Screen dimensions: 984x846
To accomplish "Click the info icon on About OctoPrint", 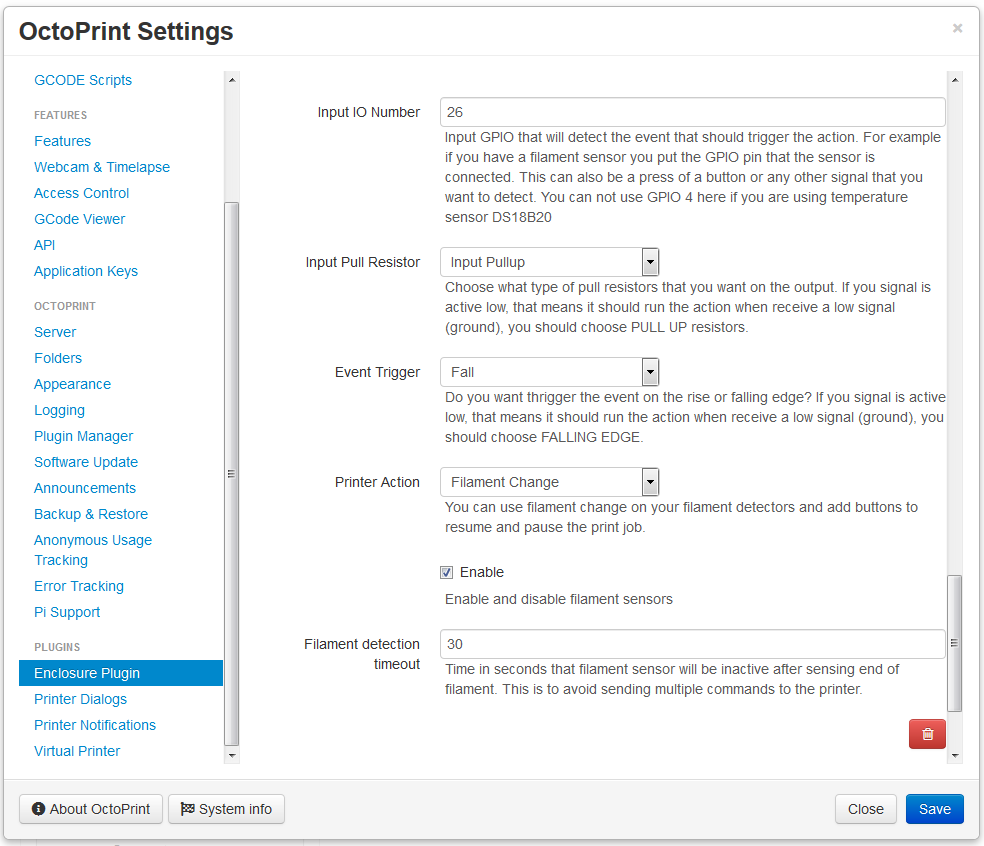I will click(38, 809).
